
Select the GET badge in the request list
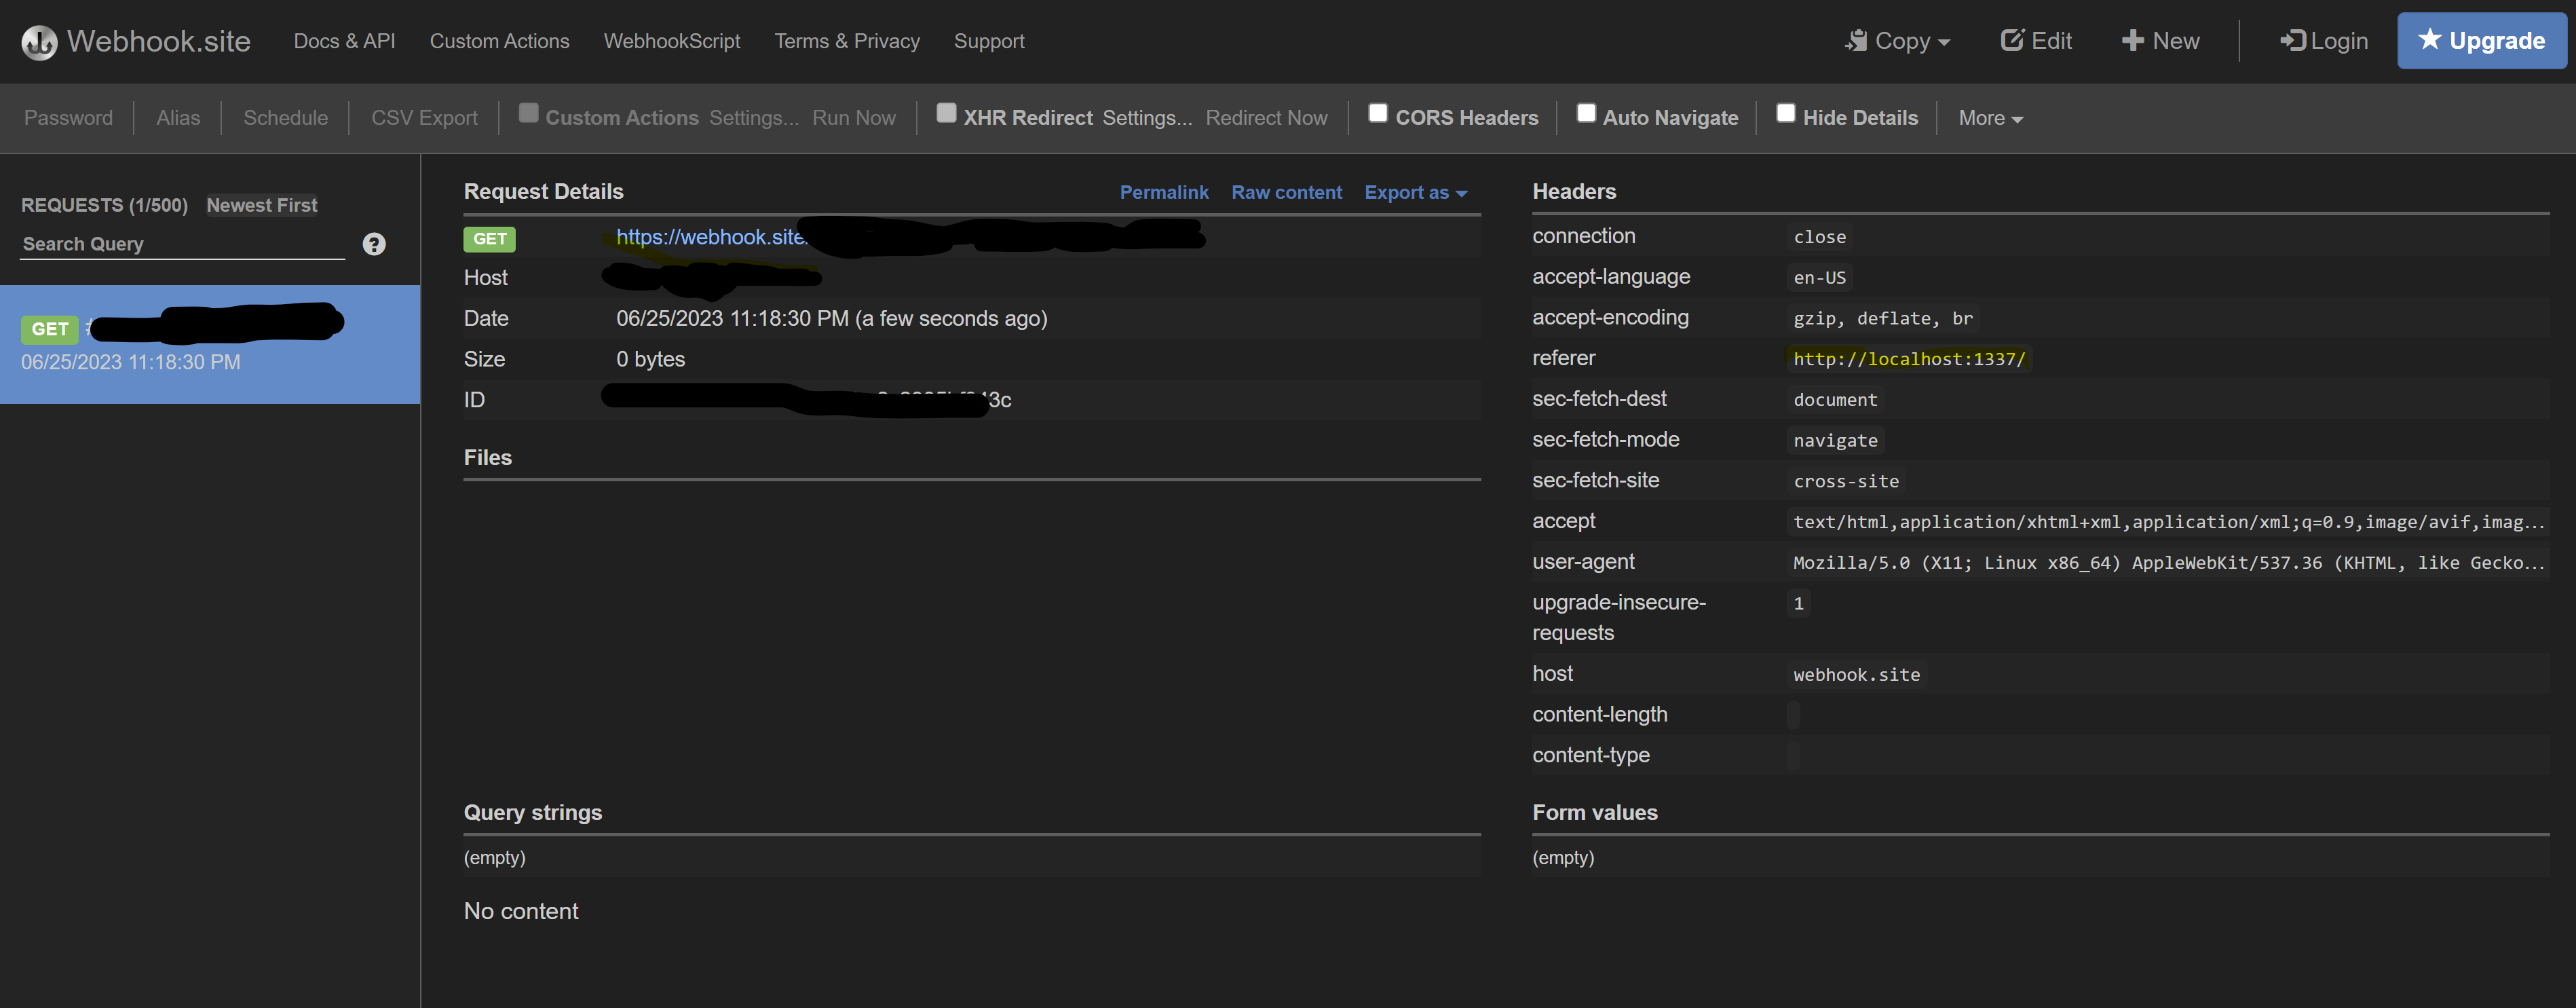click(49, 329)
